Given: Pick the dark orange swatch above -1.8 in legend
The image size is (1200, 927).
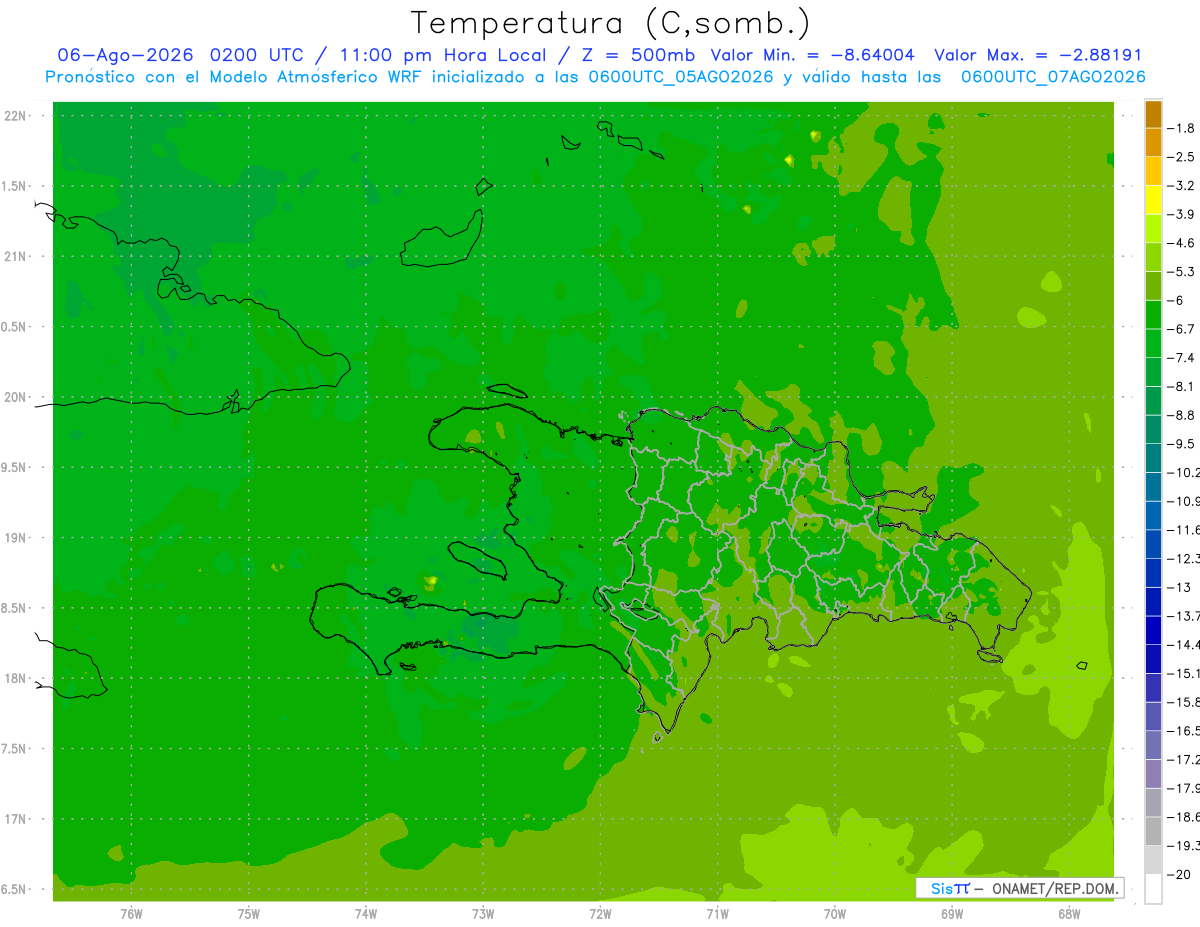Looking at the screenshot, I should point(1153,113).
